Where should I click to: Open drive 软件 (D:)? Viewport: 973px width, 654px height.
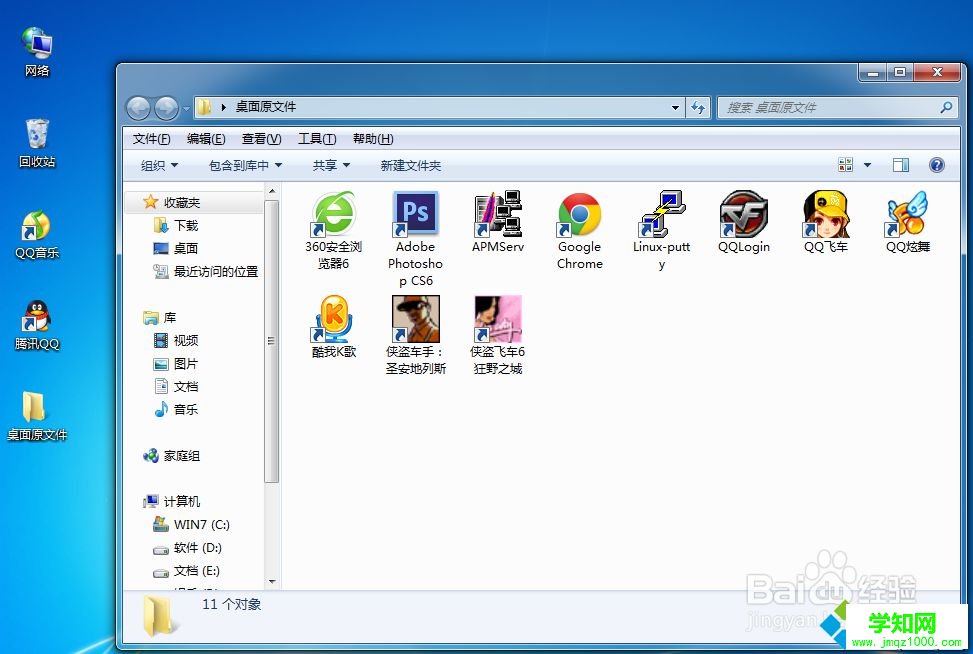click(187, 548)
